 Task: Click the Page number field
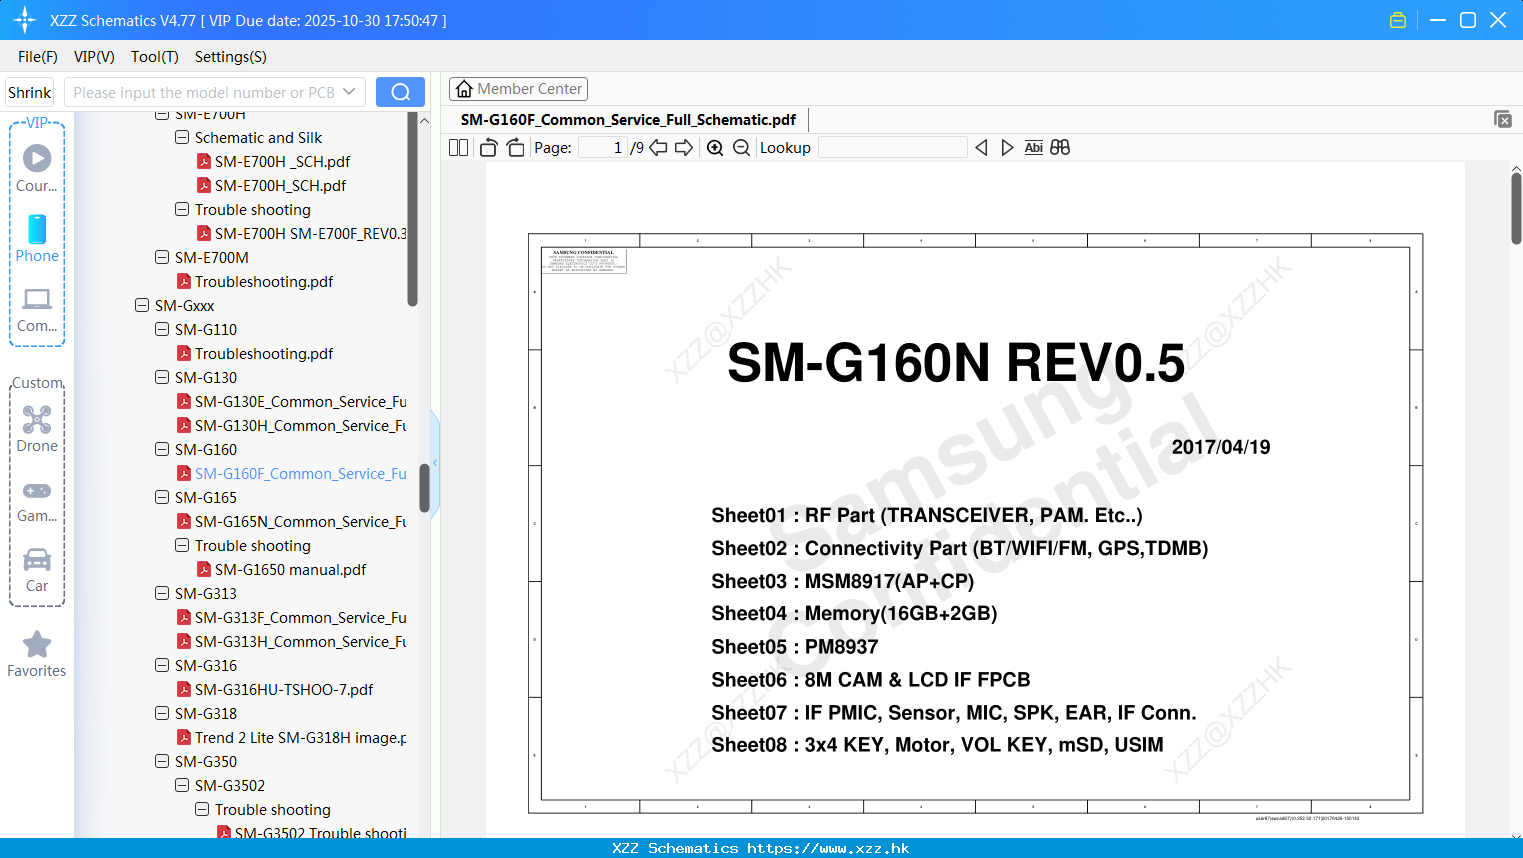tap(603, 148)
